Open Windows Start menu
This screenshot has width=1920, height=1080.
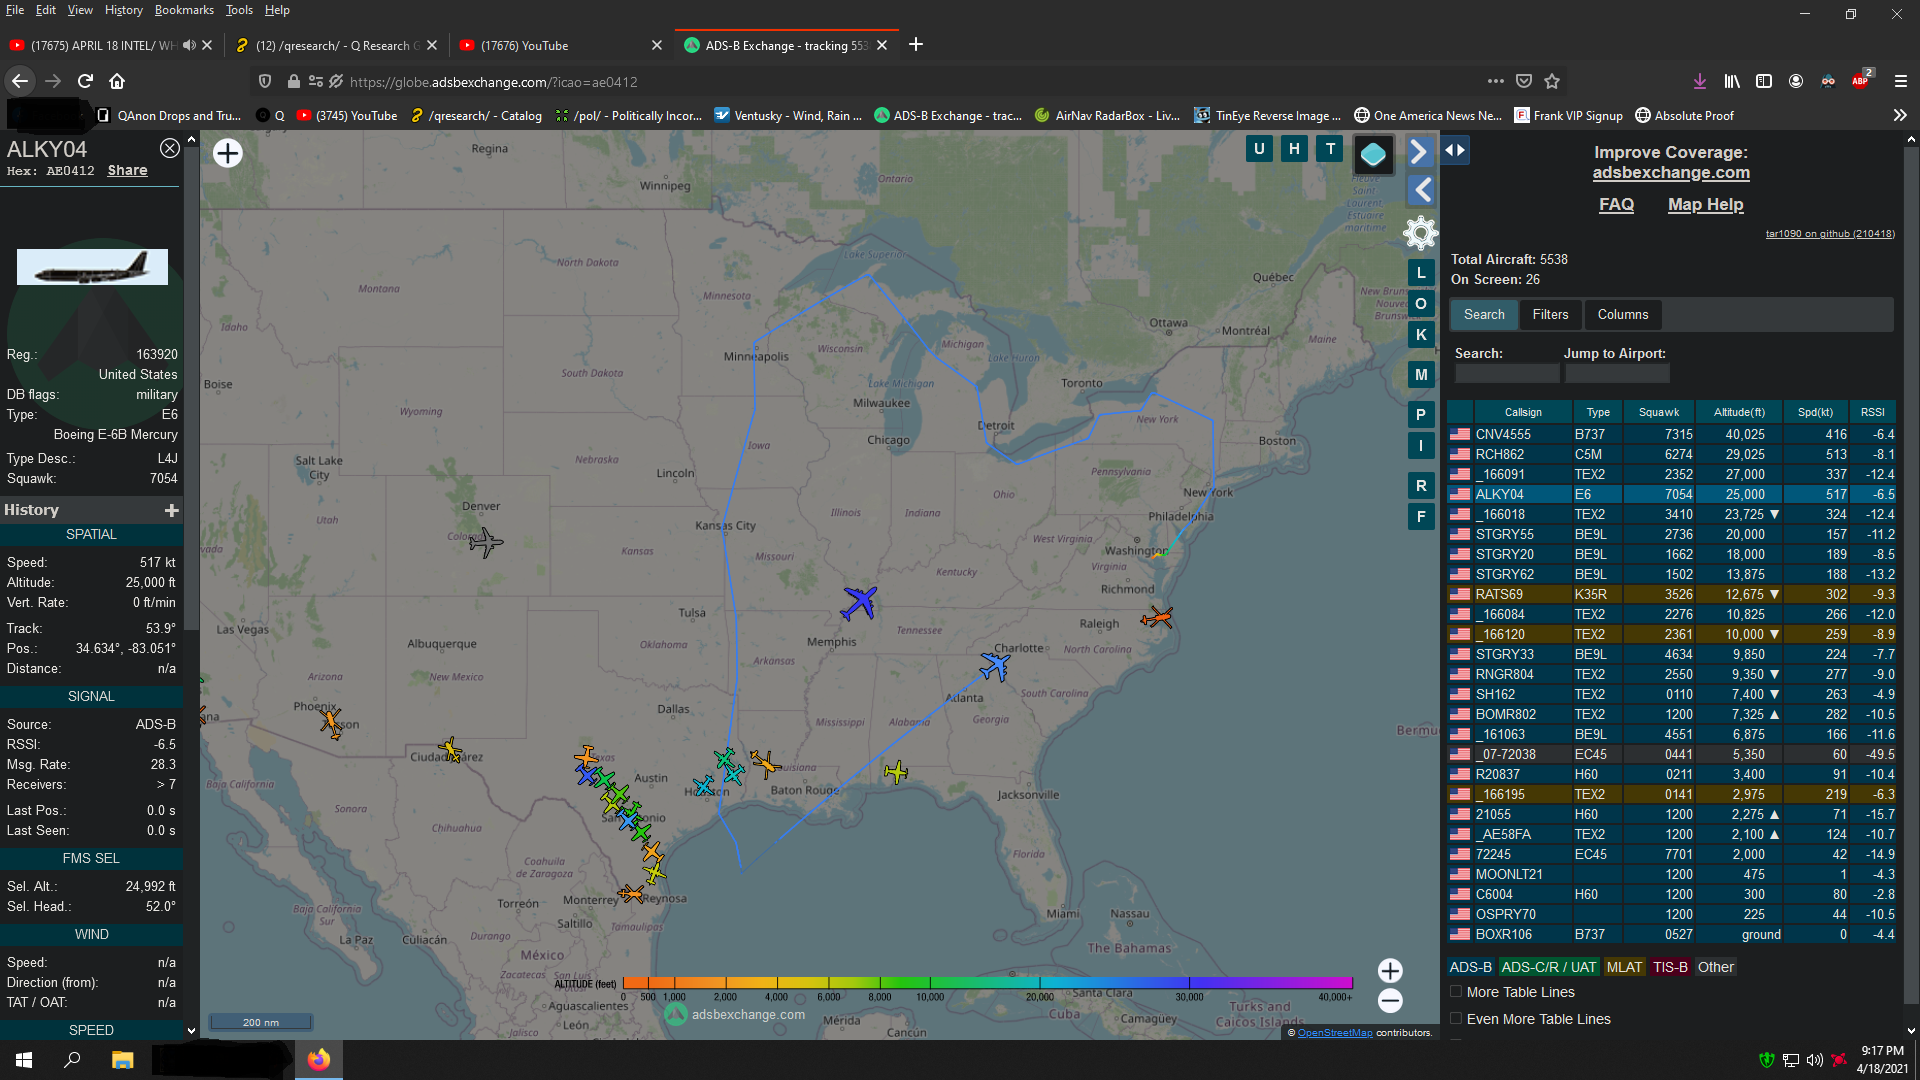pos(24,1060)
